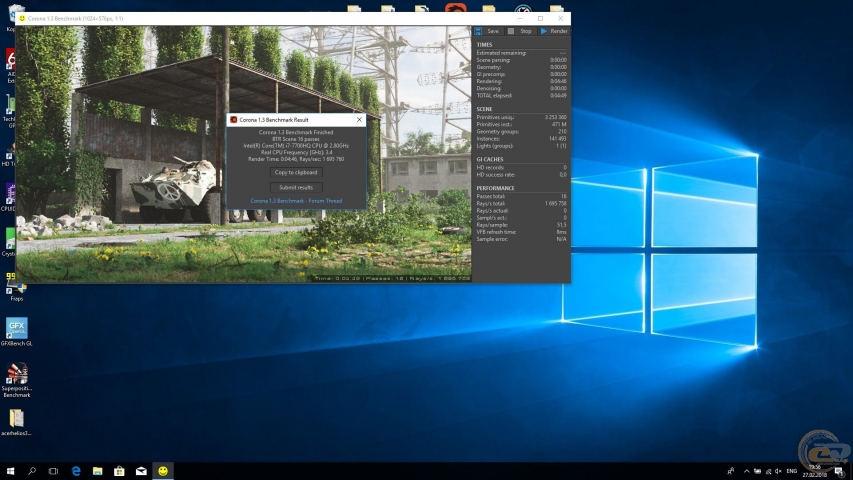Click the People icon on taskbar
Viewport: 853px width, 480px height.
(x=731, y=471)
